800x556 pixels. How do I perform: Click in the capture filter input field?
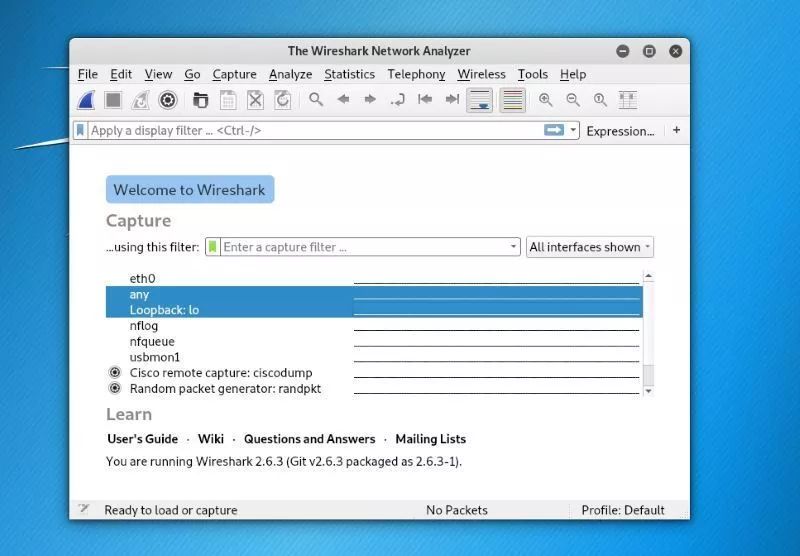coord(364,247)
